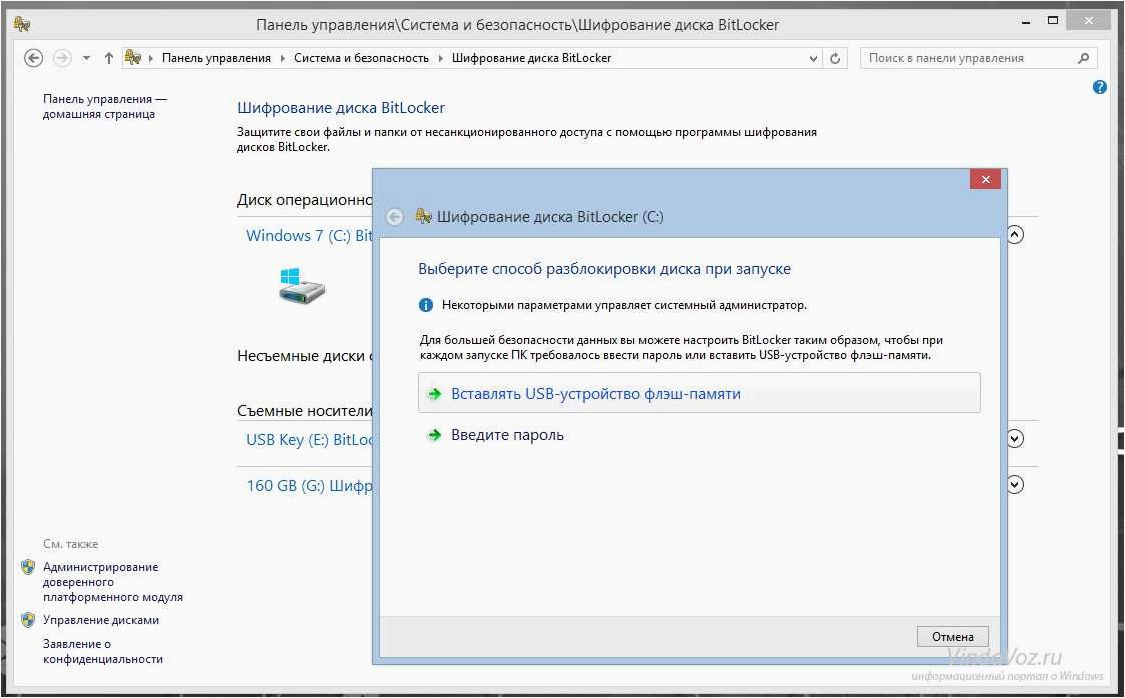Go back with the Explorer back arrow
This screenshot has width=1125, height=698.
pyautogui.click(x=34, y=58)
